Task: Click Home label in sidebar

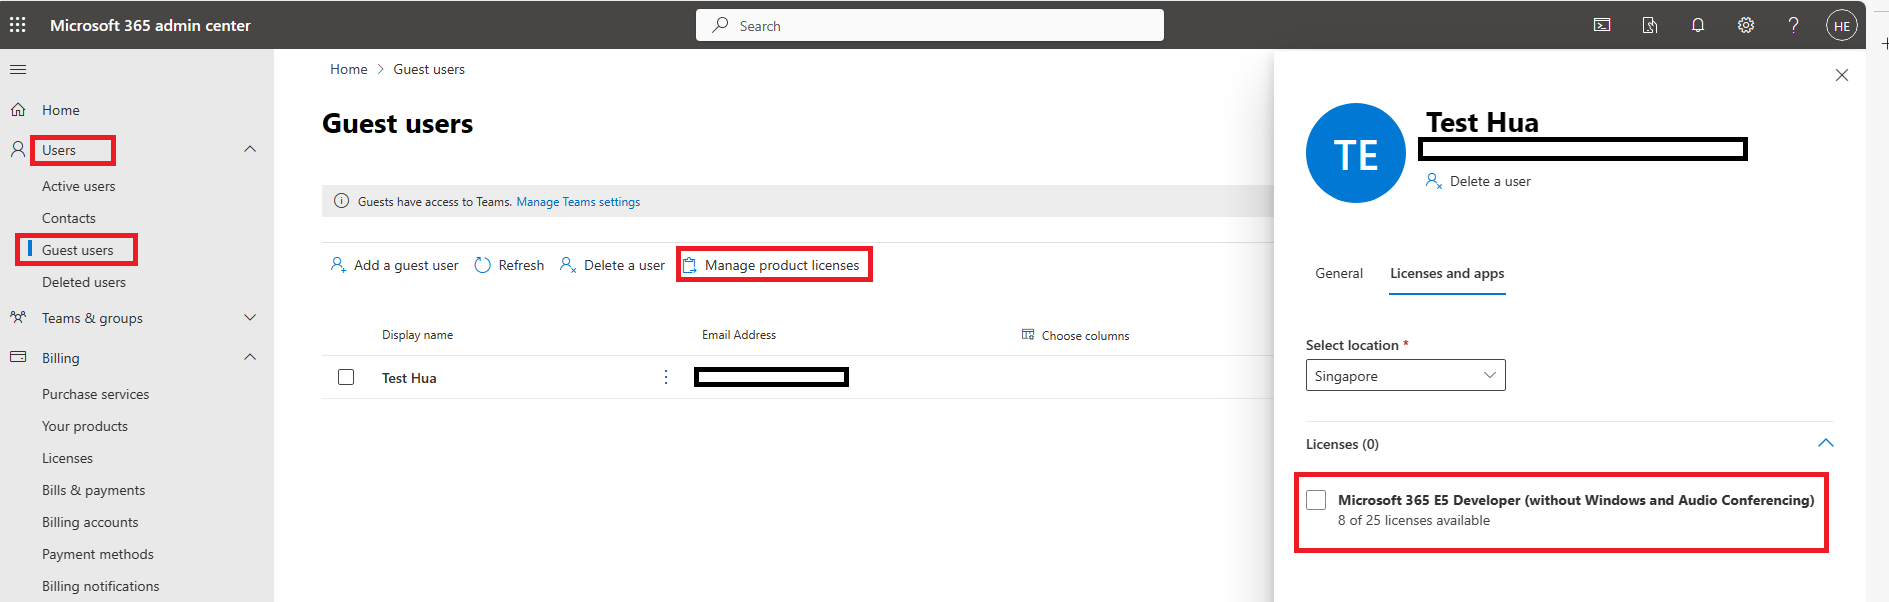Action: coord(61,110)
